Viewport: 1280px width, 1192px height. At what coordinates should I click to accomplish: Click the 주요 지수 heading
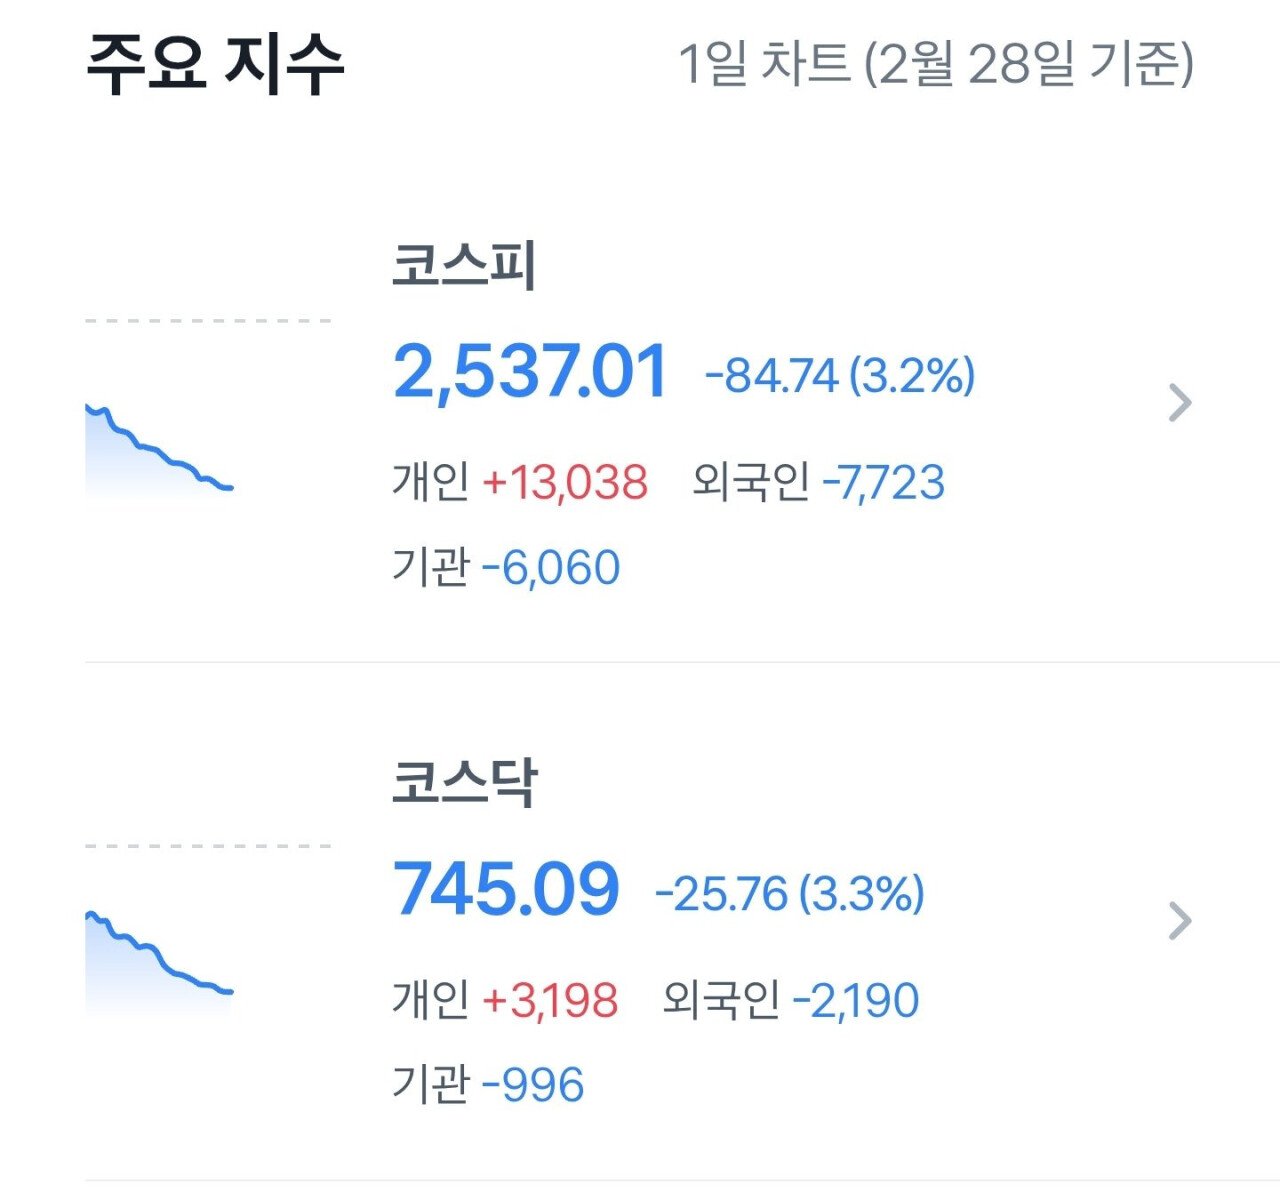point(215,64)
